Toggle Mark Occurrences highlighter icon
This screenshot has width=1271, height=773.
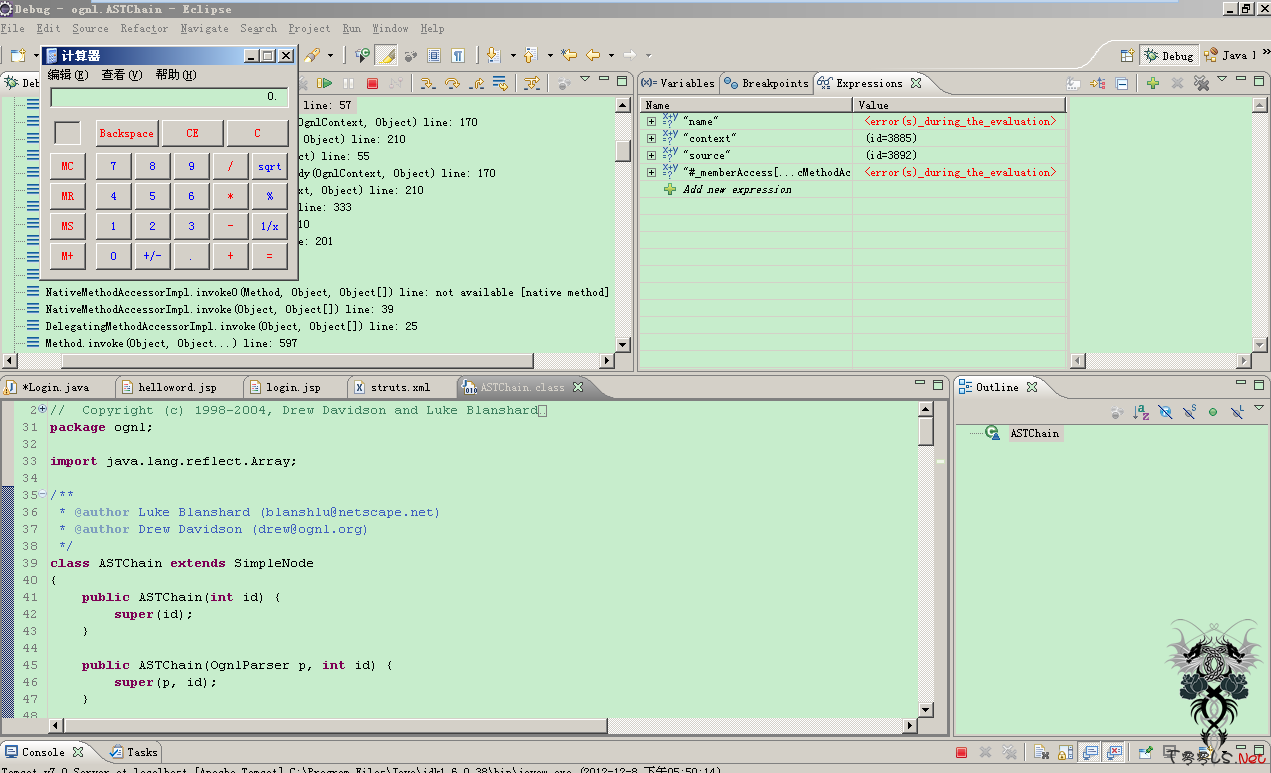[x=386, y=55]
